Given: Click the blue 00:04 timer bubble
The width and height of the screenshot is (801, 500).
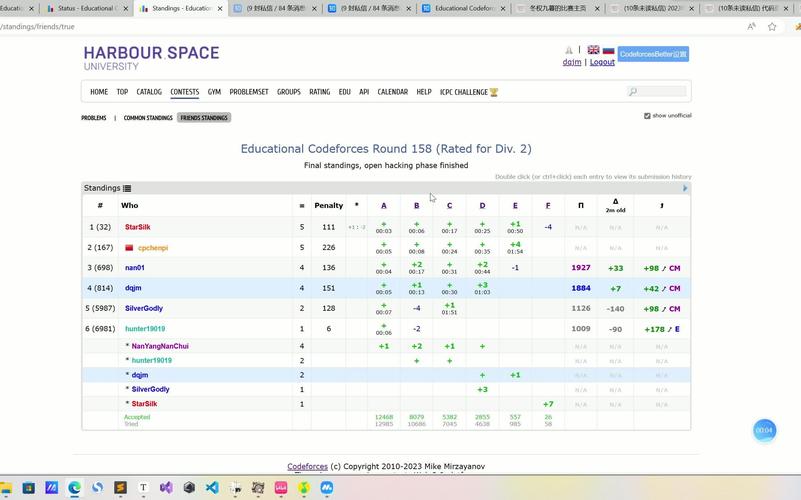Looking at the screenshot, I should point(764,430).
